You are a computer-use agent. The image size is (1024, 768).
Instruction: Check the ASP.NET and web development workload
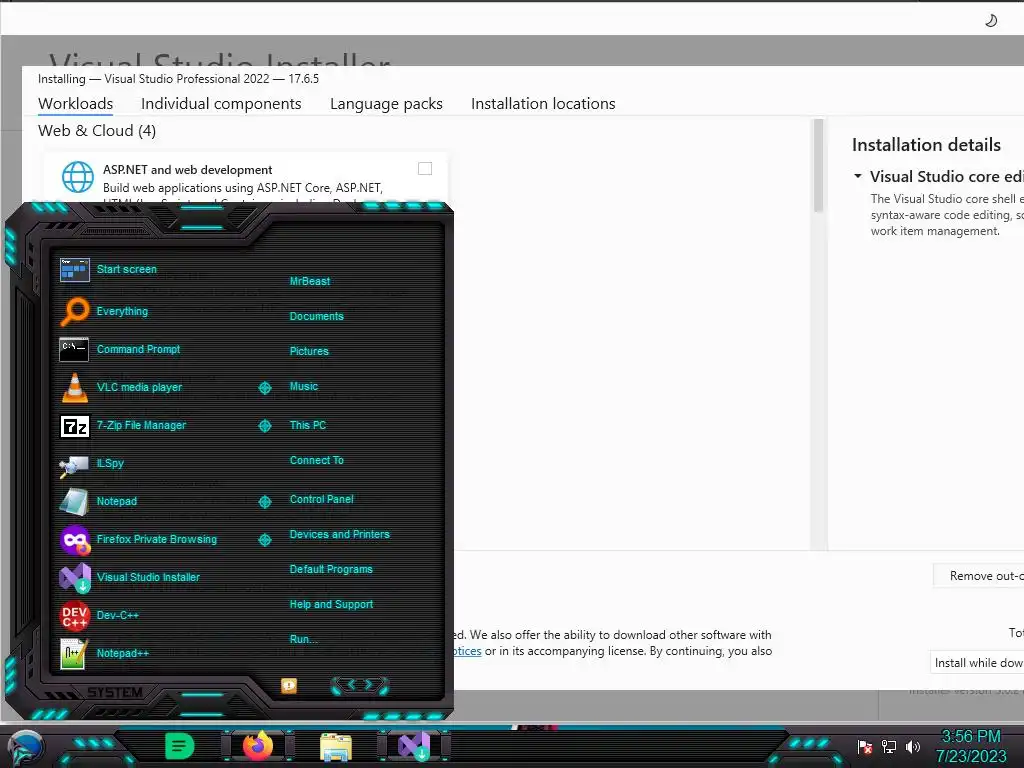tap(425, 168)
